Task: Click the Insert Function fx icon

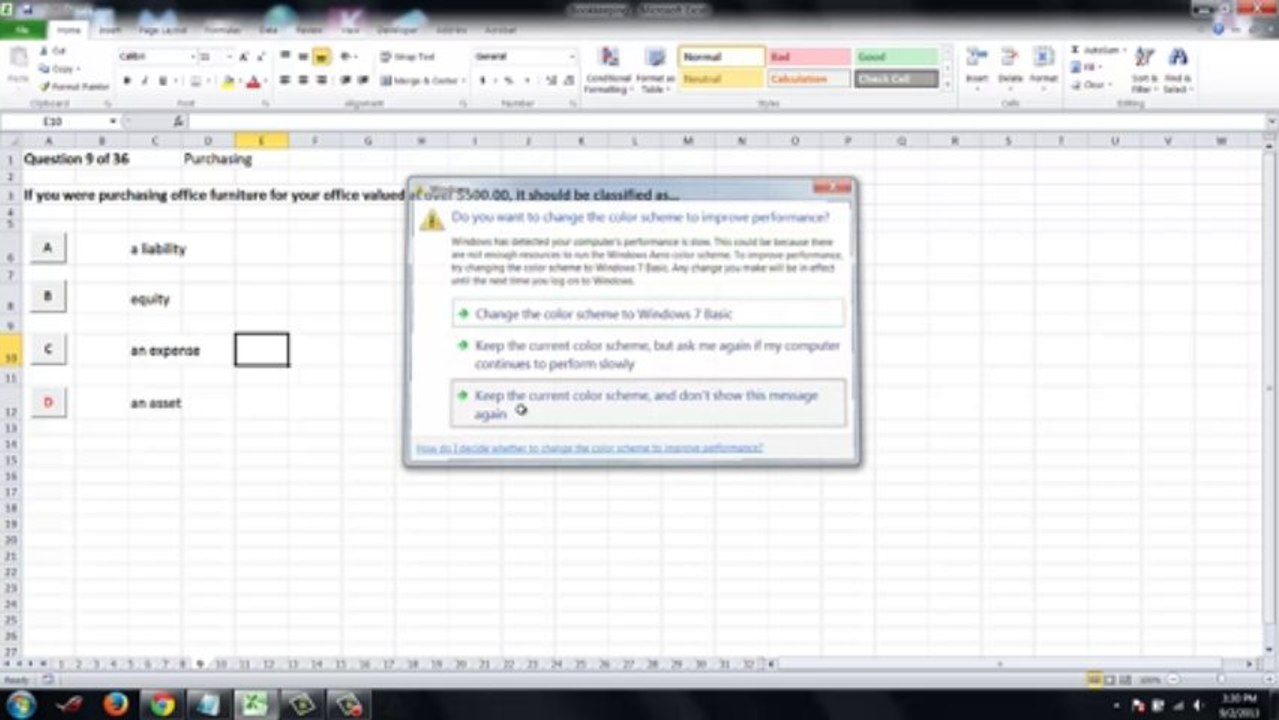Action: coord(178,121)
